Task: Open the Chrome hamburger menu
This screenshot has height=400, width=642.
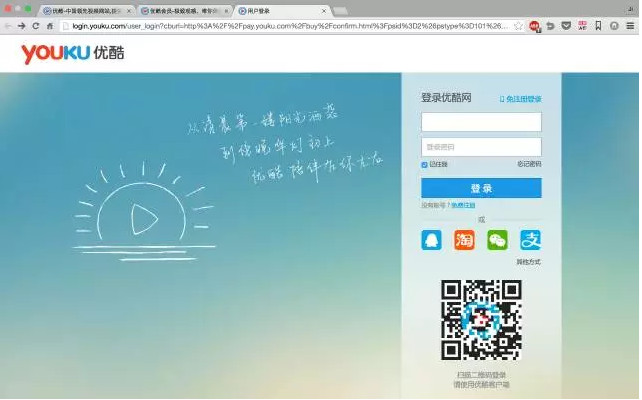Action: pos(630,26)
